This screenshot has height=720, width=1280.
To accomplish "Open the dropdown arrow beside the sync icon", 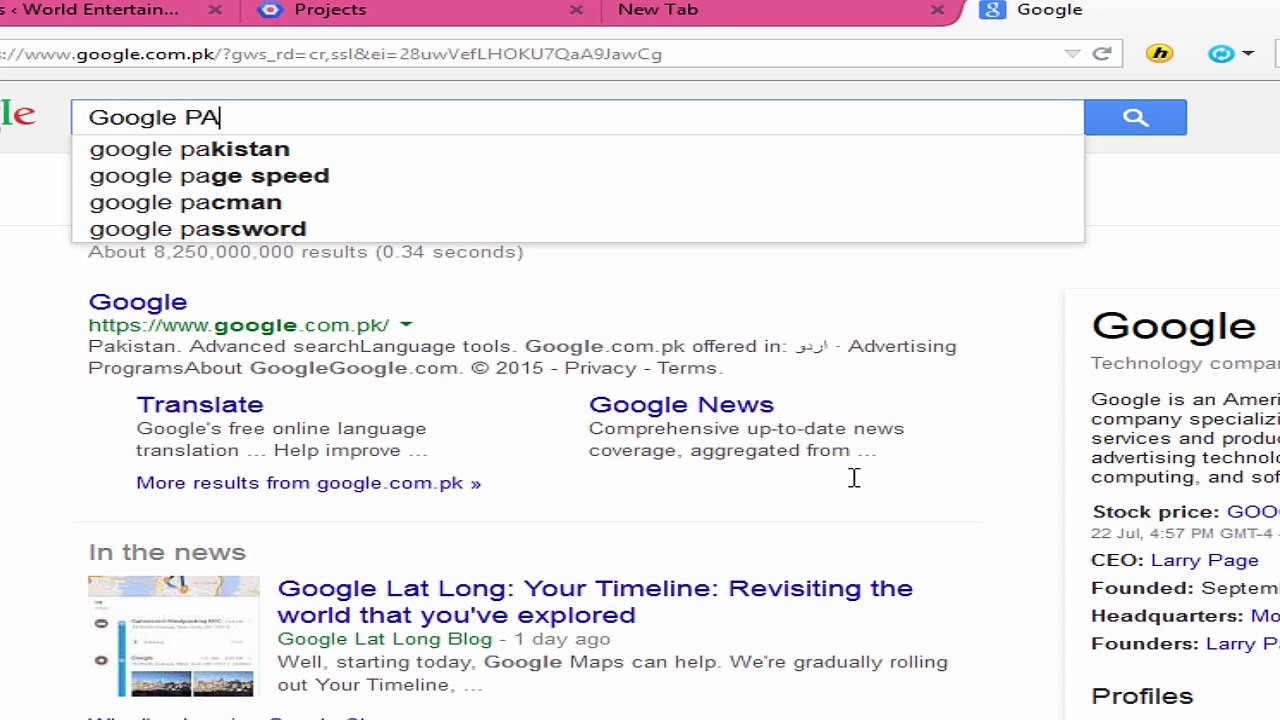I will pos(1247,54).
